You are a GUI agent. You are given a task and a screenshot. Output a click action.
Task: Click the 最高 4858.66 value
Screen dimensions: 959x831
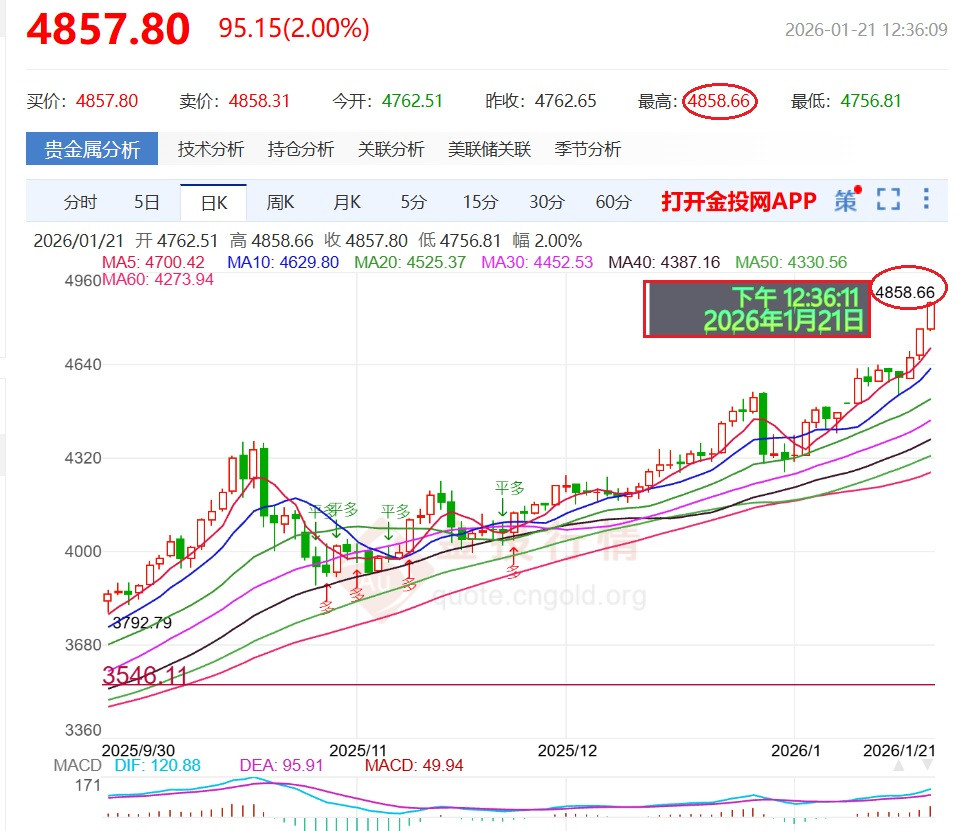tap(719, 101)
